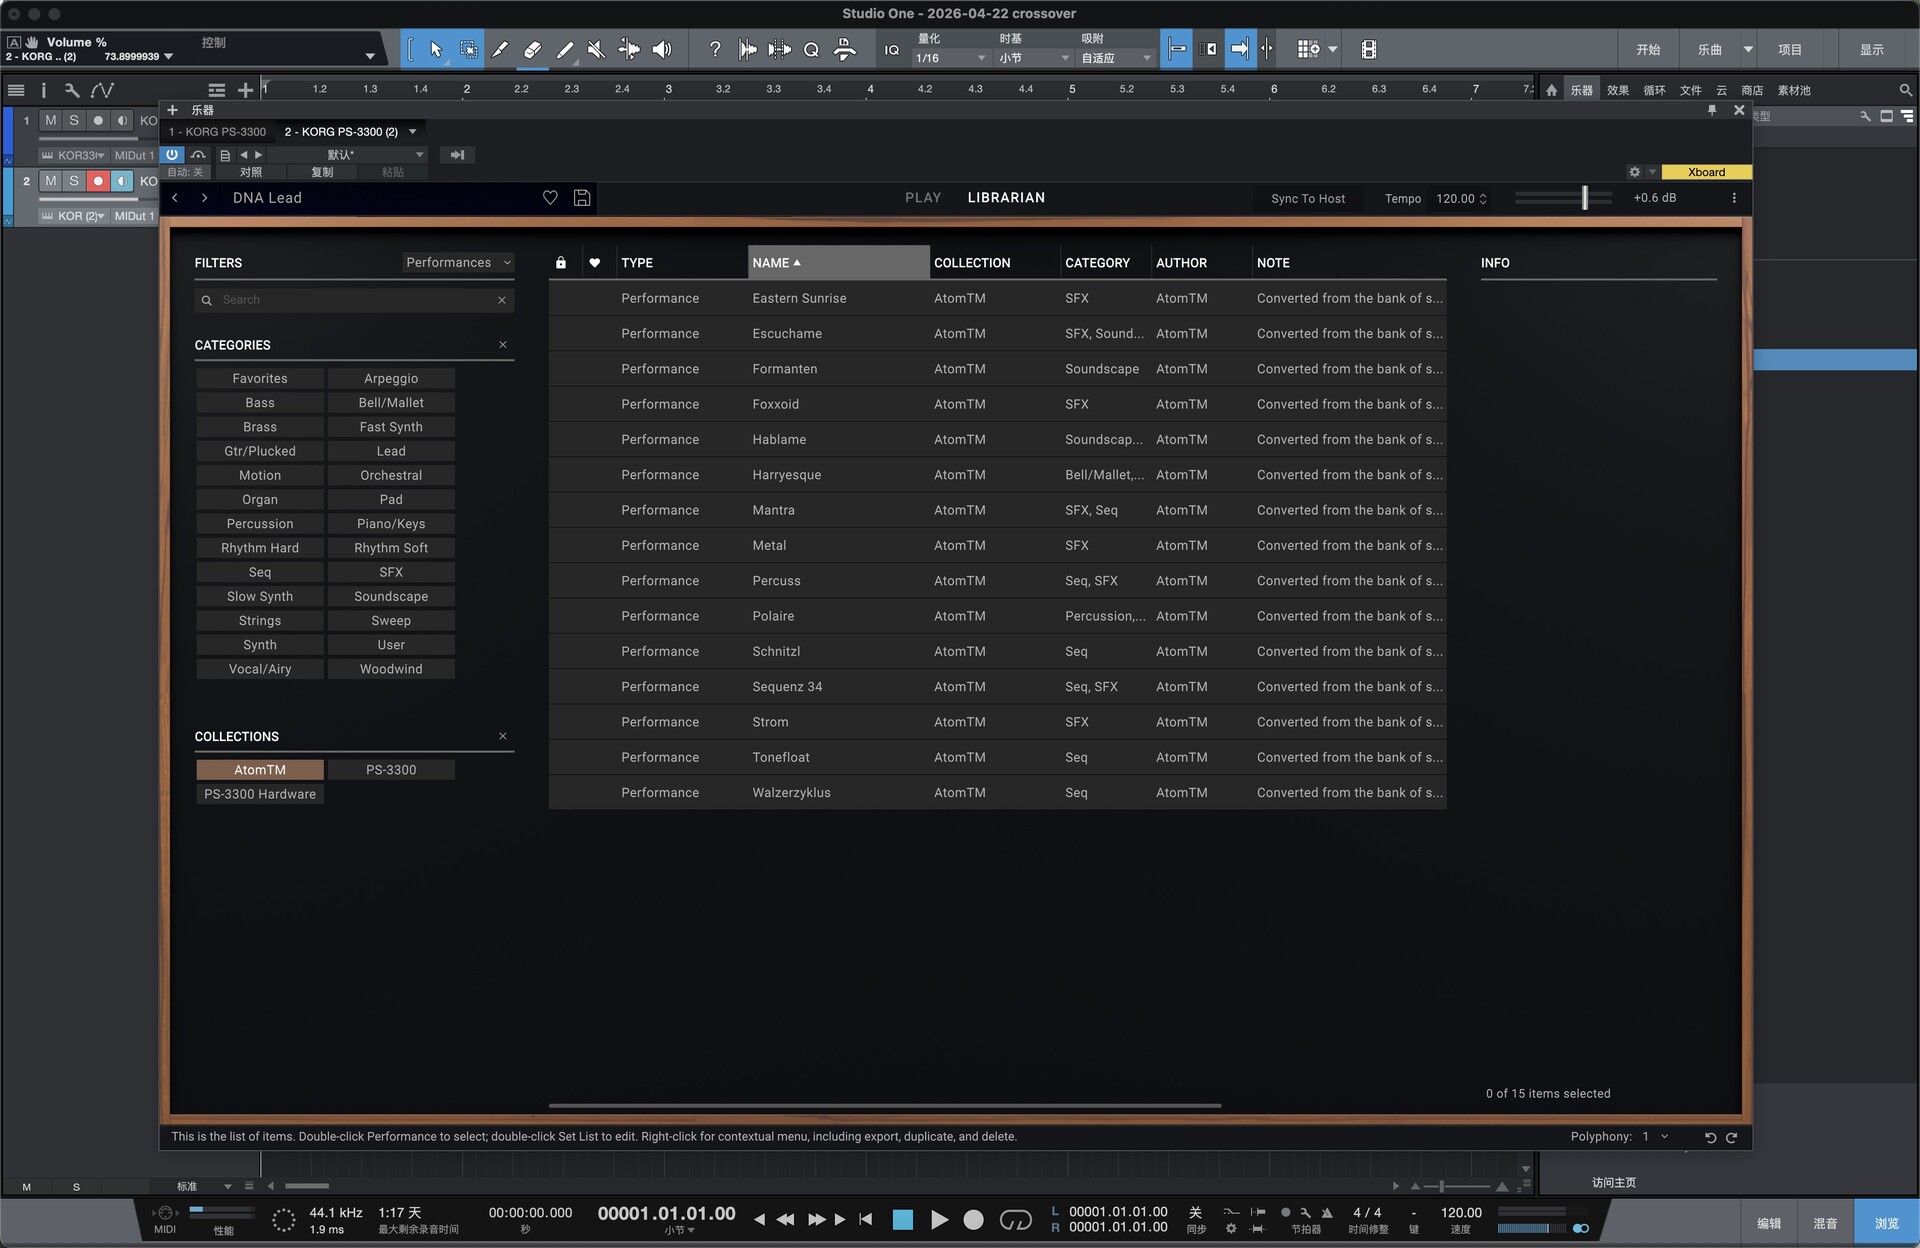Open the Performances filter dropdown
This screenshot has width=1920, height=1248.
click(458, 262)
